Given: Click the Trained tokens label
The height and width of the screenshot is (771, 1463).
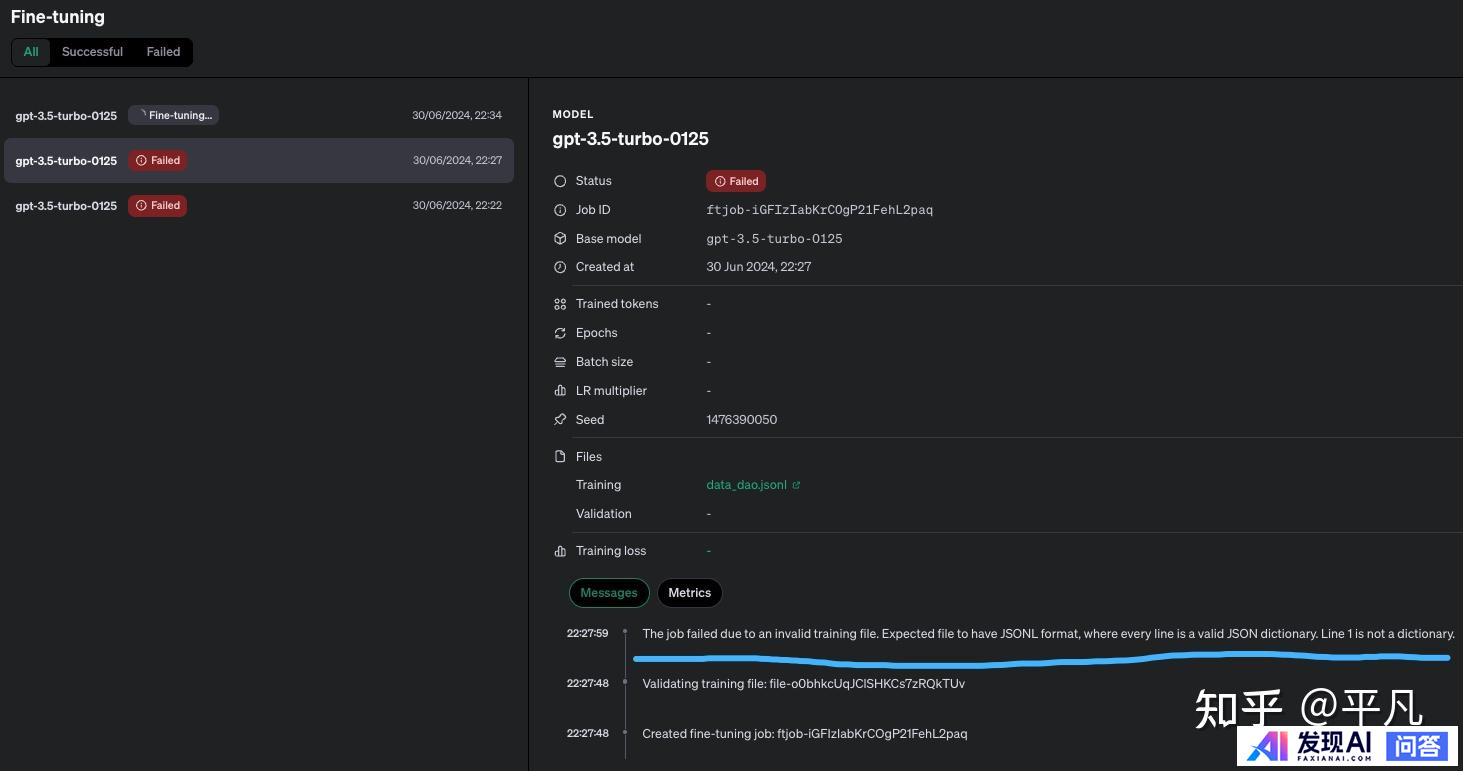Looking at the screenshot, I should (617, 304).
